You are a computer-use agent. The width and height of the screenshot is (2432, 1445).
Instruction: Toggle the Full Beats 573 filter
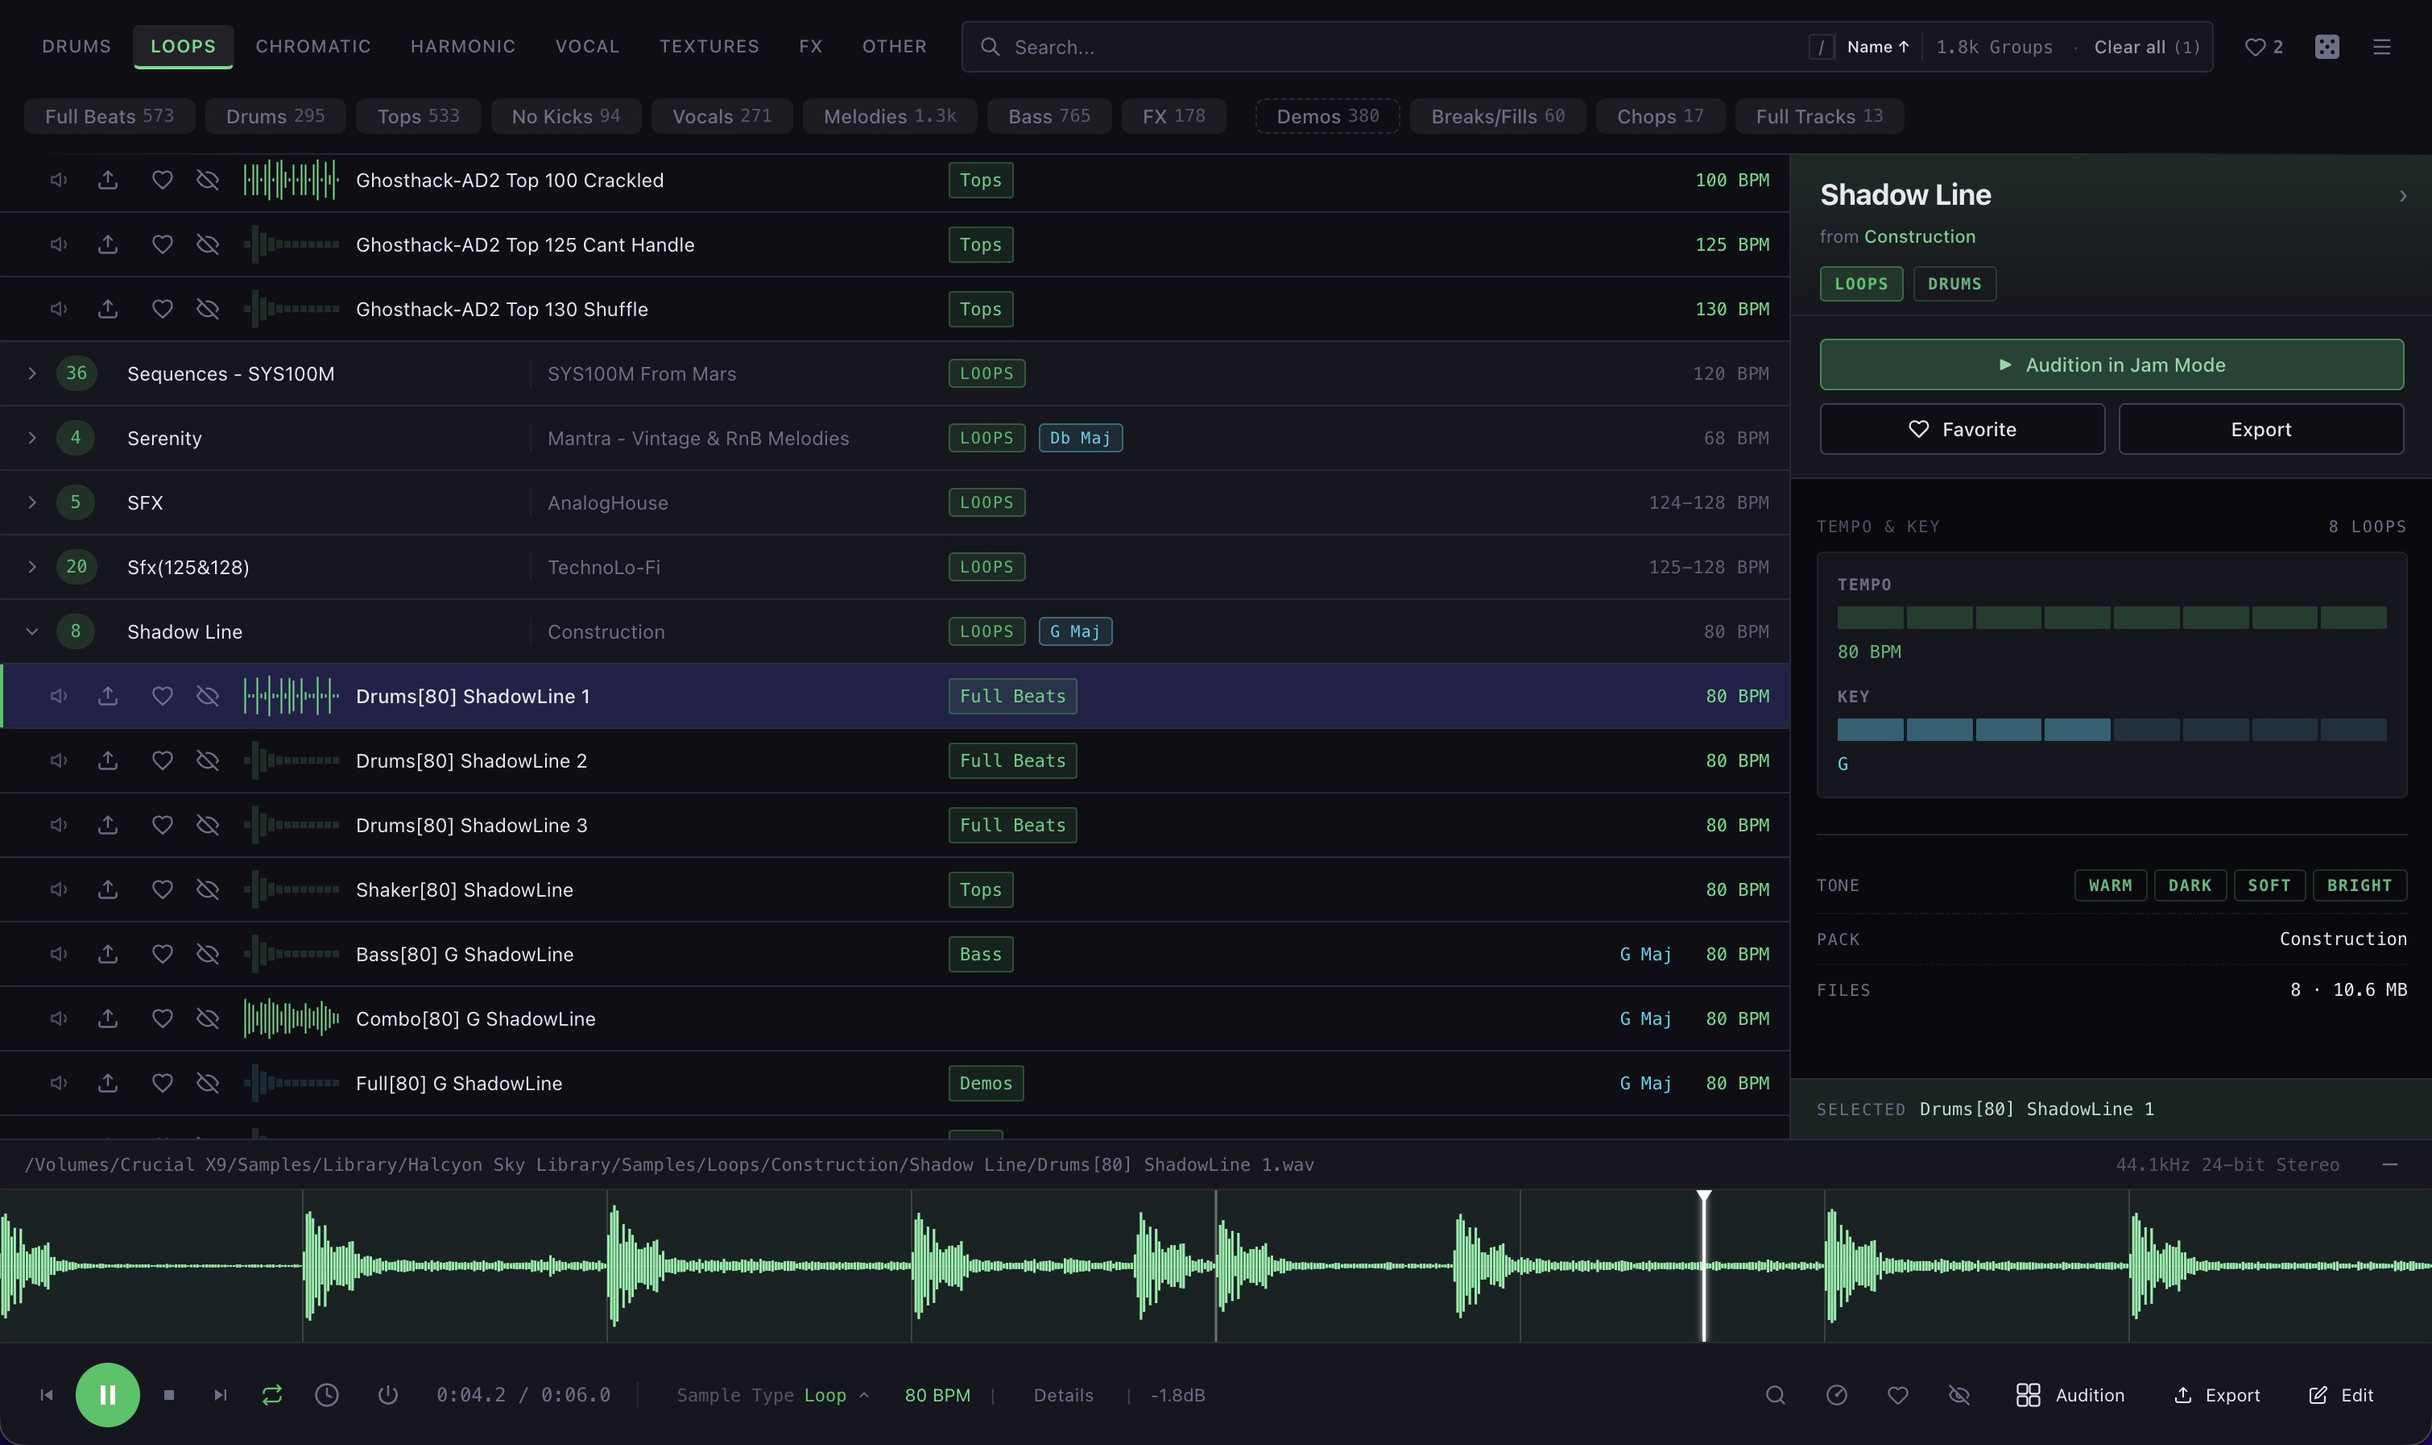109,116
